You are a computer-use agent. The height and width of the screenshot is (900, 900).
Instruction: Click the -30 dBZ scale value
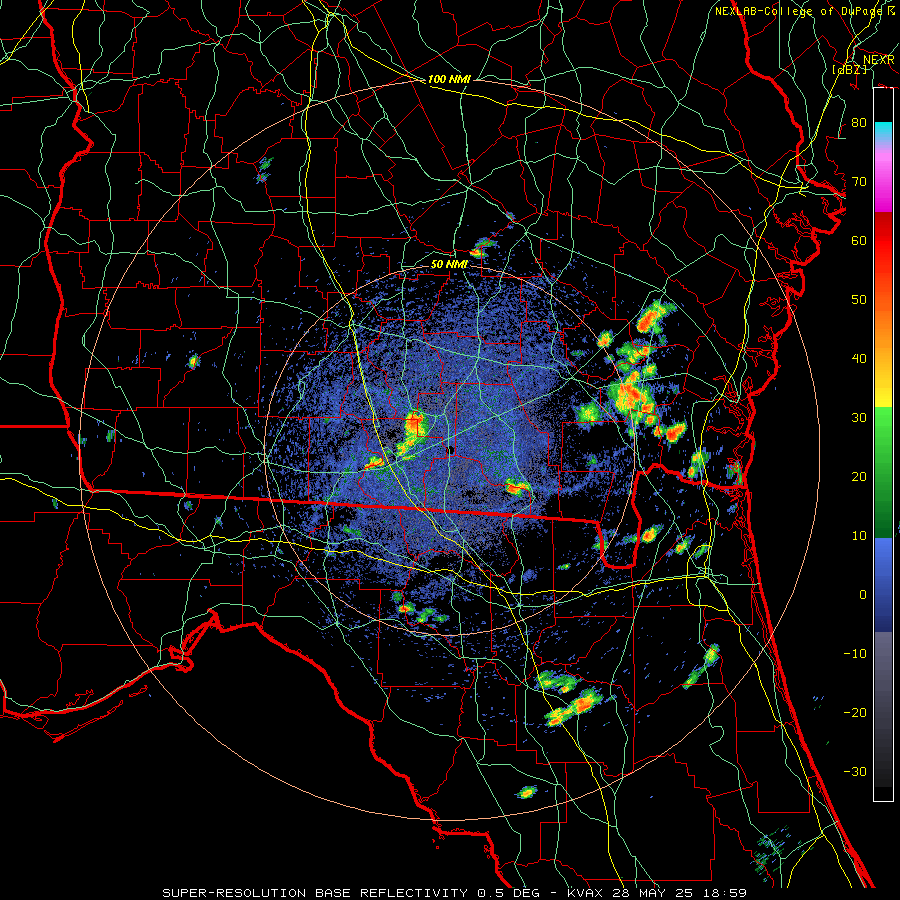[x=855, y=771]
